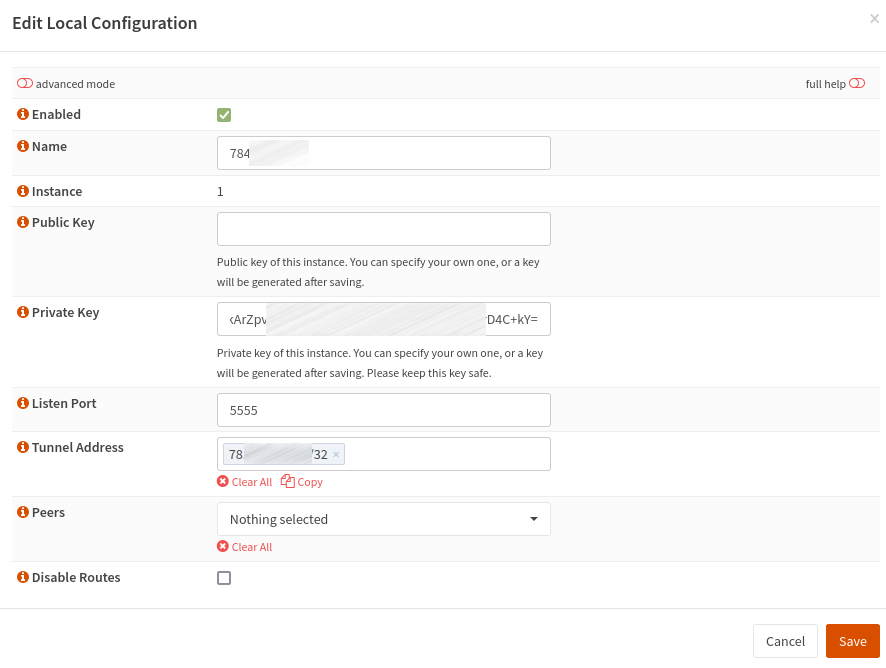Click Clear All under Tunnel Address
Viewport: 886px width, 668px height.
click(x=245, y=482)
